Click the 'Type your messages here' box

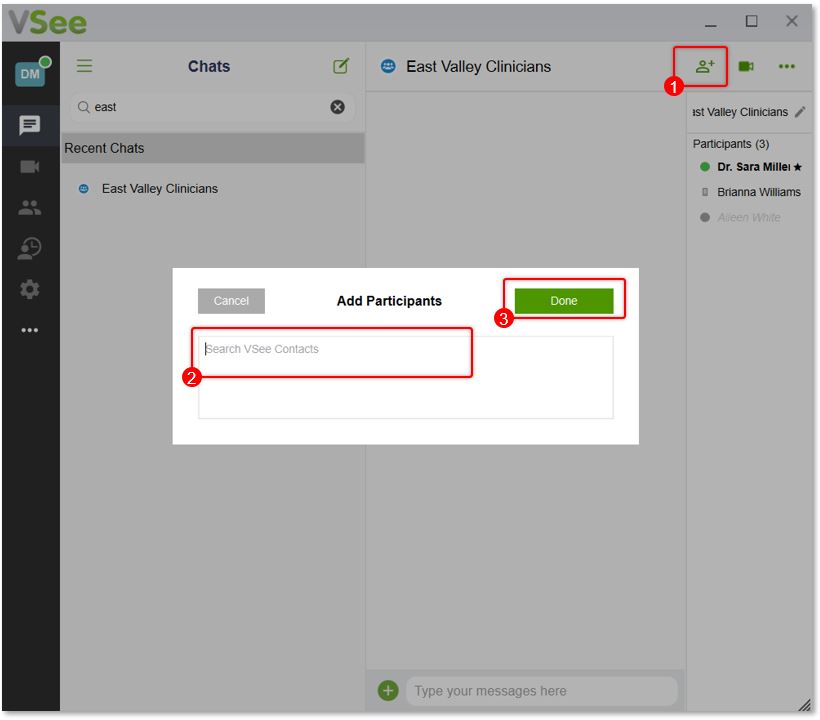click(542, 691)
